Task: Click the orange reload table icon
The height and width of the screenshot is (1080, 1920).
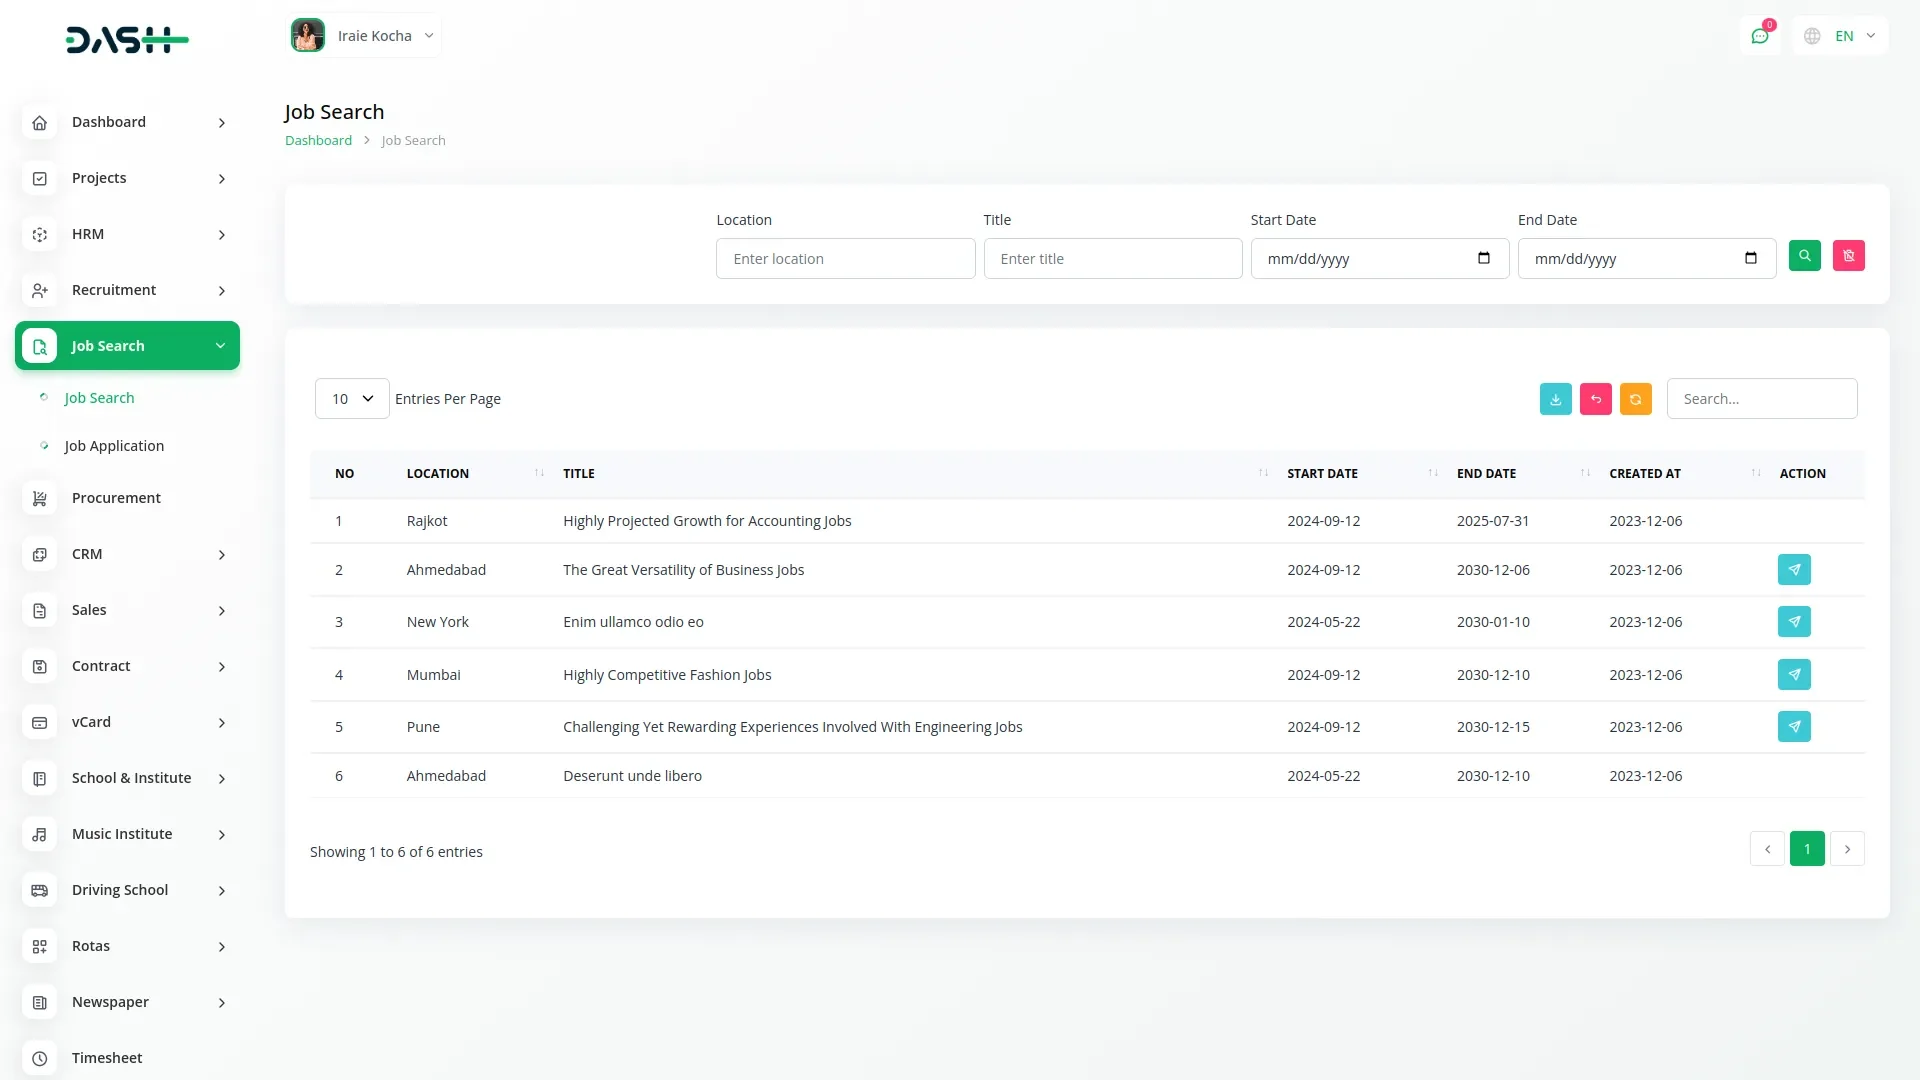Action: coord(1635,399)
